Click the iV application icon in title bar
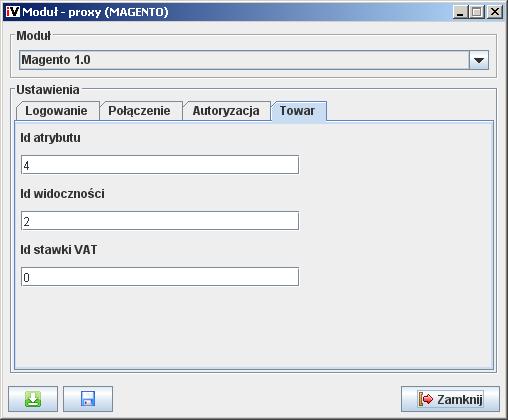This screenshot has height=420, width=508. 13,12
